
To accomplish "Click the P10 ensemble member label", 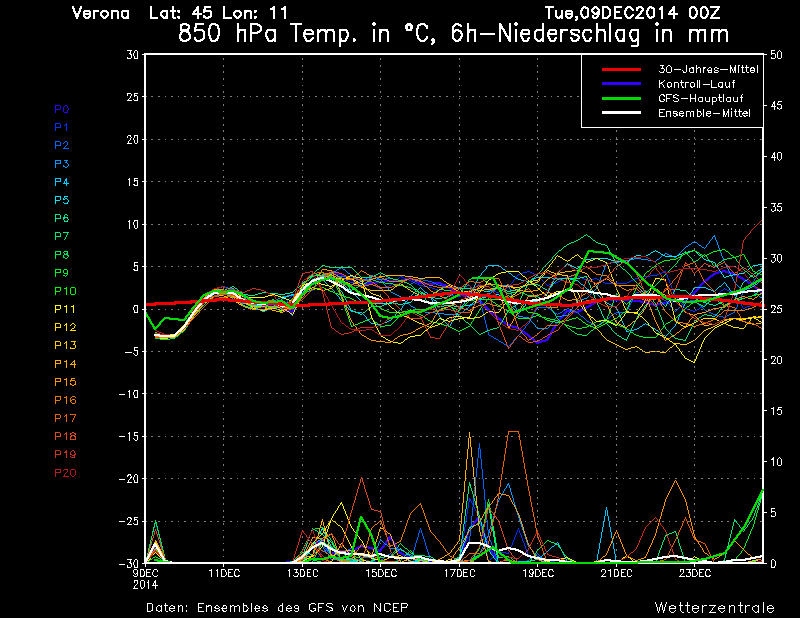I will 65,291.
